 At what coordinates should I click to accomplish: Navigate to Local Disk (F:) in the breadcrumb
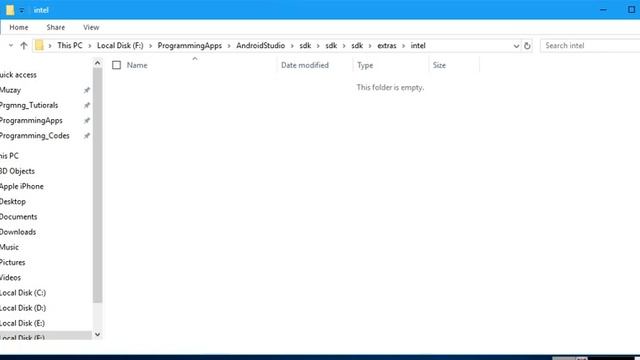pyautogui.click(x=120, y=46)
